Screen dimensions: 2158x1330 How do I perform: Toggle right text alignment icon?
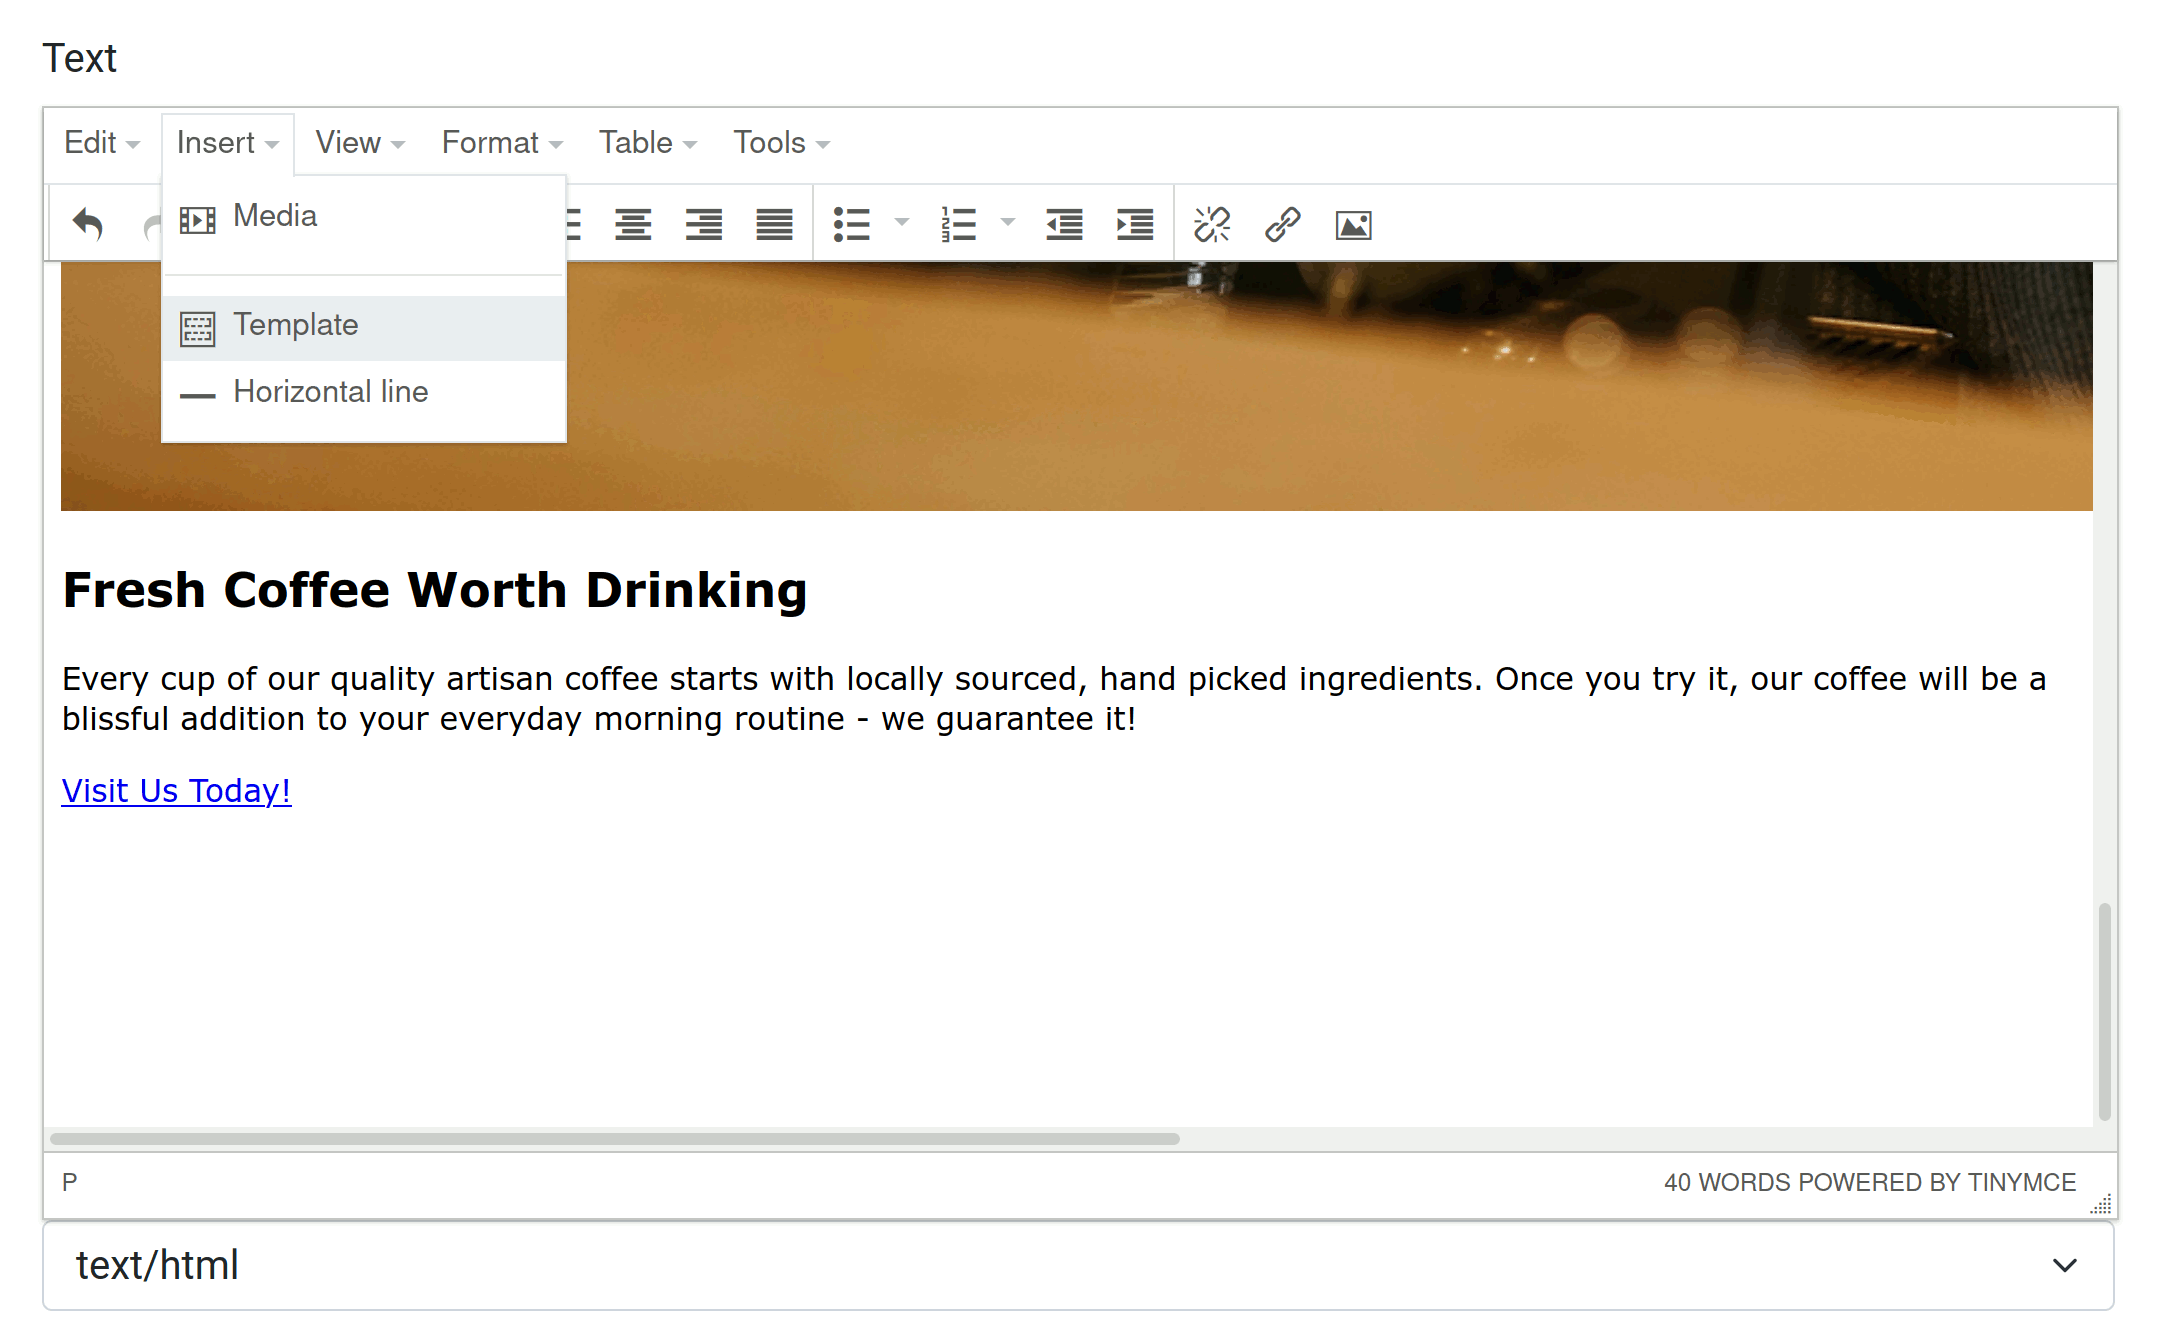(x=701, y=222)
